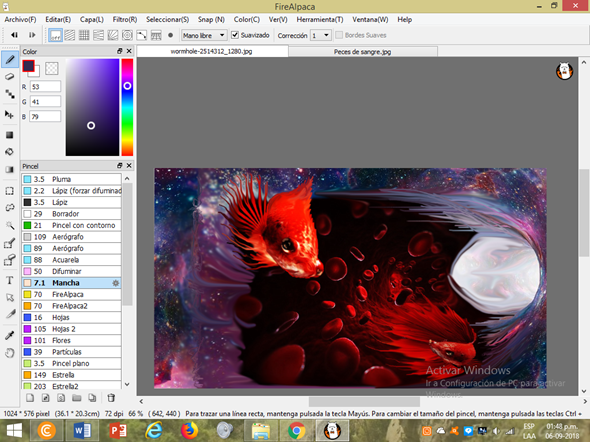Screen dimensions: 590x442
Task: Select the Hand tool
Action: click(x=10, y=353)
